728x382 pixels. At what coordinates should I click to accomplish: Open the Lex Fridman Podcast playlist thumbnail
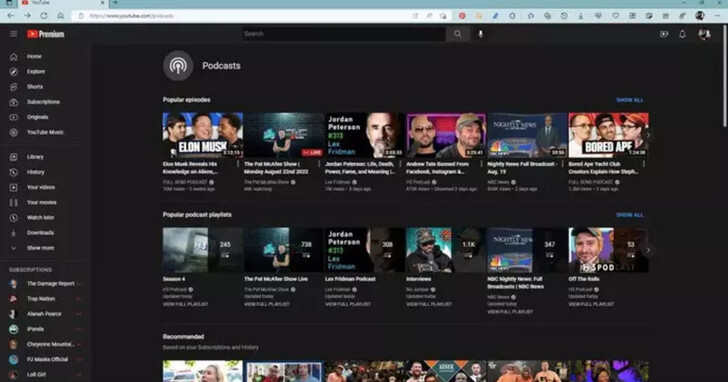pos(365,250)
